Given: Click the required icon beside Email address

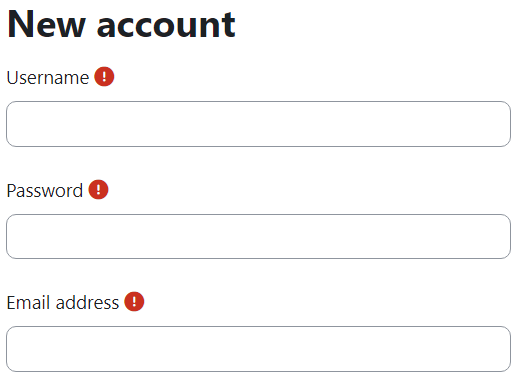Looking at the screenshot, I should (134, 302).
